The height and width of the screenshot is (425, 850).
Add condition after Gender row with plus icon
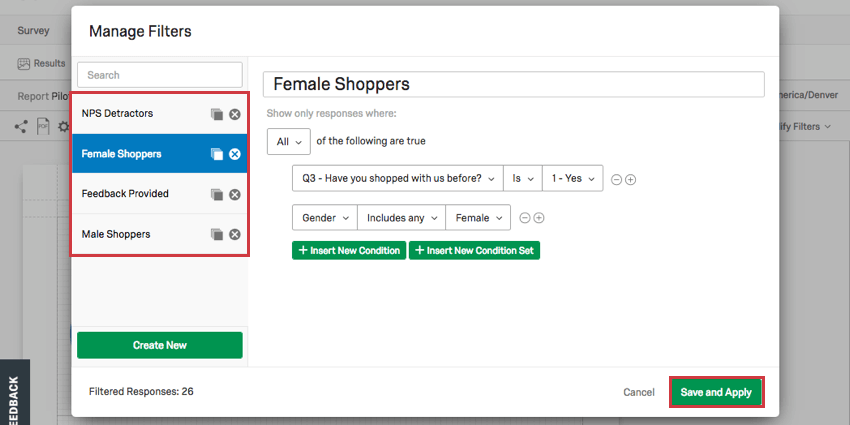538,218
